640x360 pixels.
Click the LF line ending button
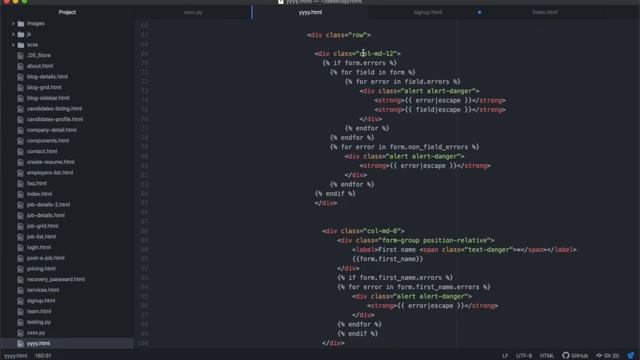(505, 356)
